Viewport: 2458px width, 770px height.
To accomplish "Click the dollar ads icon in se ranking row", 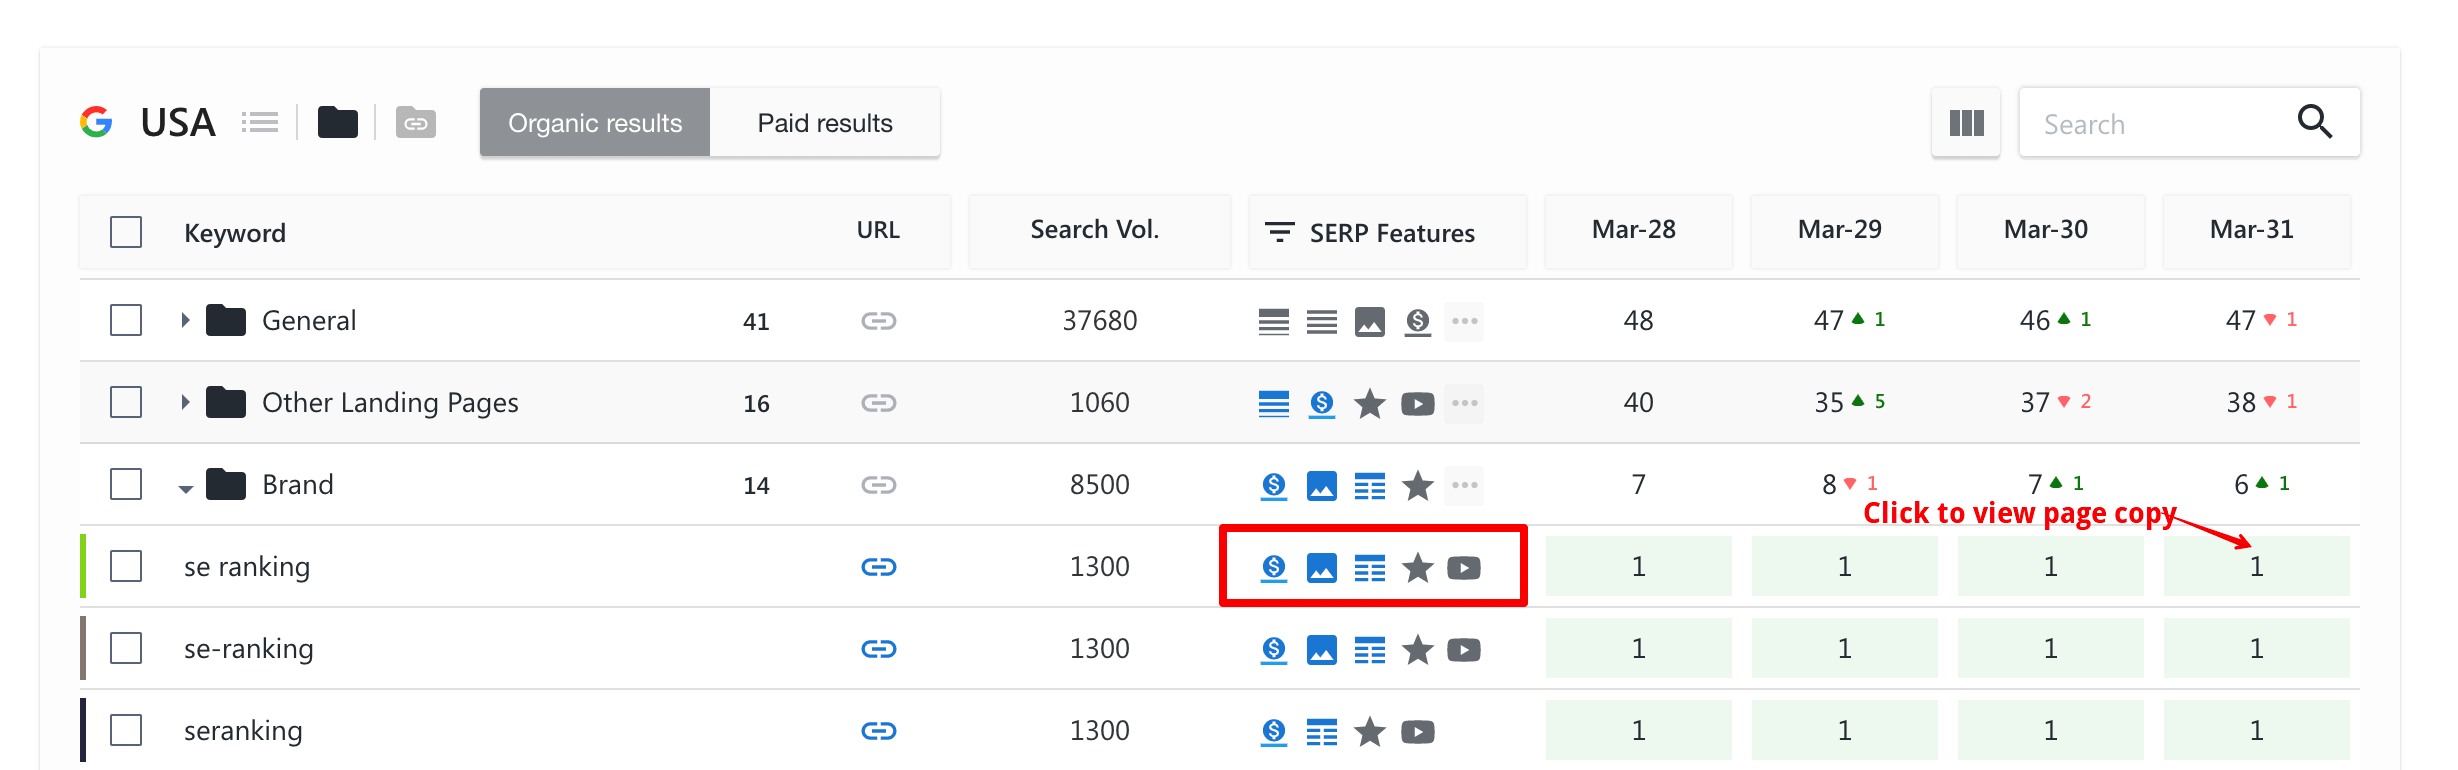I will tap(1273, 568).
